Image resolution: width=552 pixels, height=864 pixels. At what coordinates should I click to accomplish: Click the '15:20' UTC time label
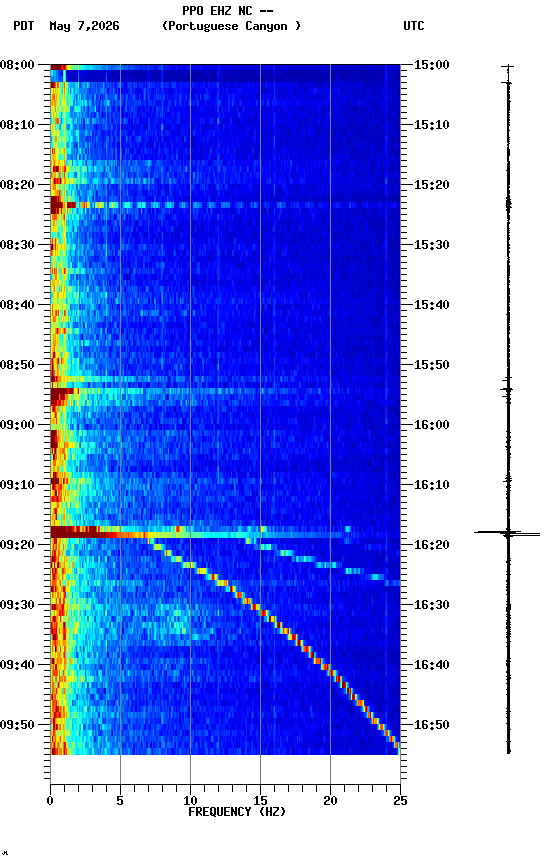tap(432, 185)
